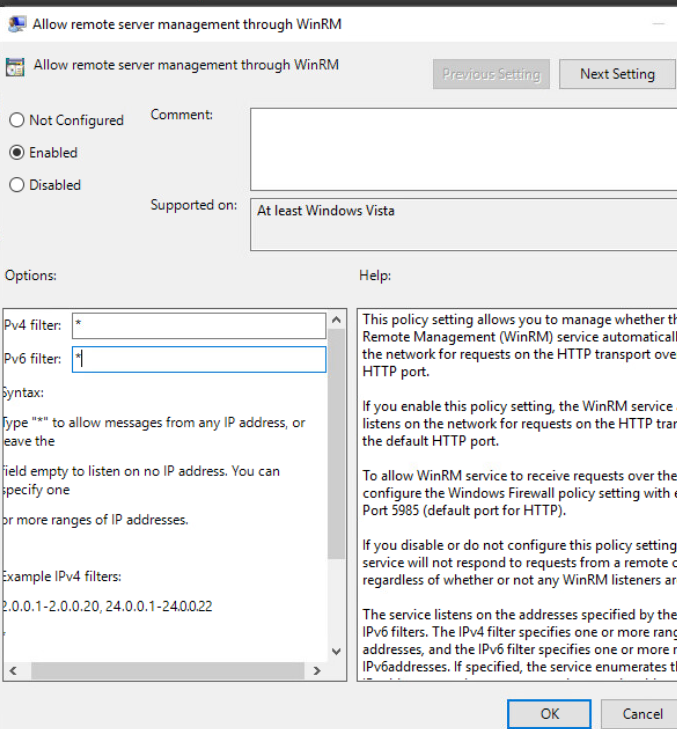This screenshot has width=677, height=729.
Task: Select the Disabled radio button
Action: coord(17,185)
